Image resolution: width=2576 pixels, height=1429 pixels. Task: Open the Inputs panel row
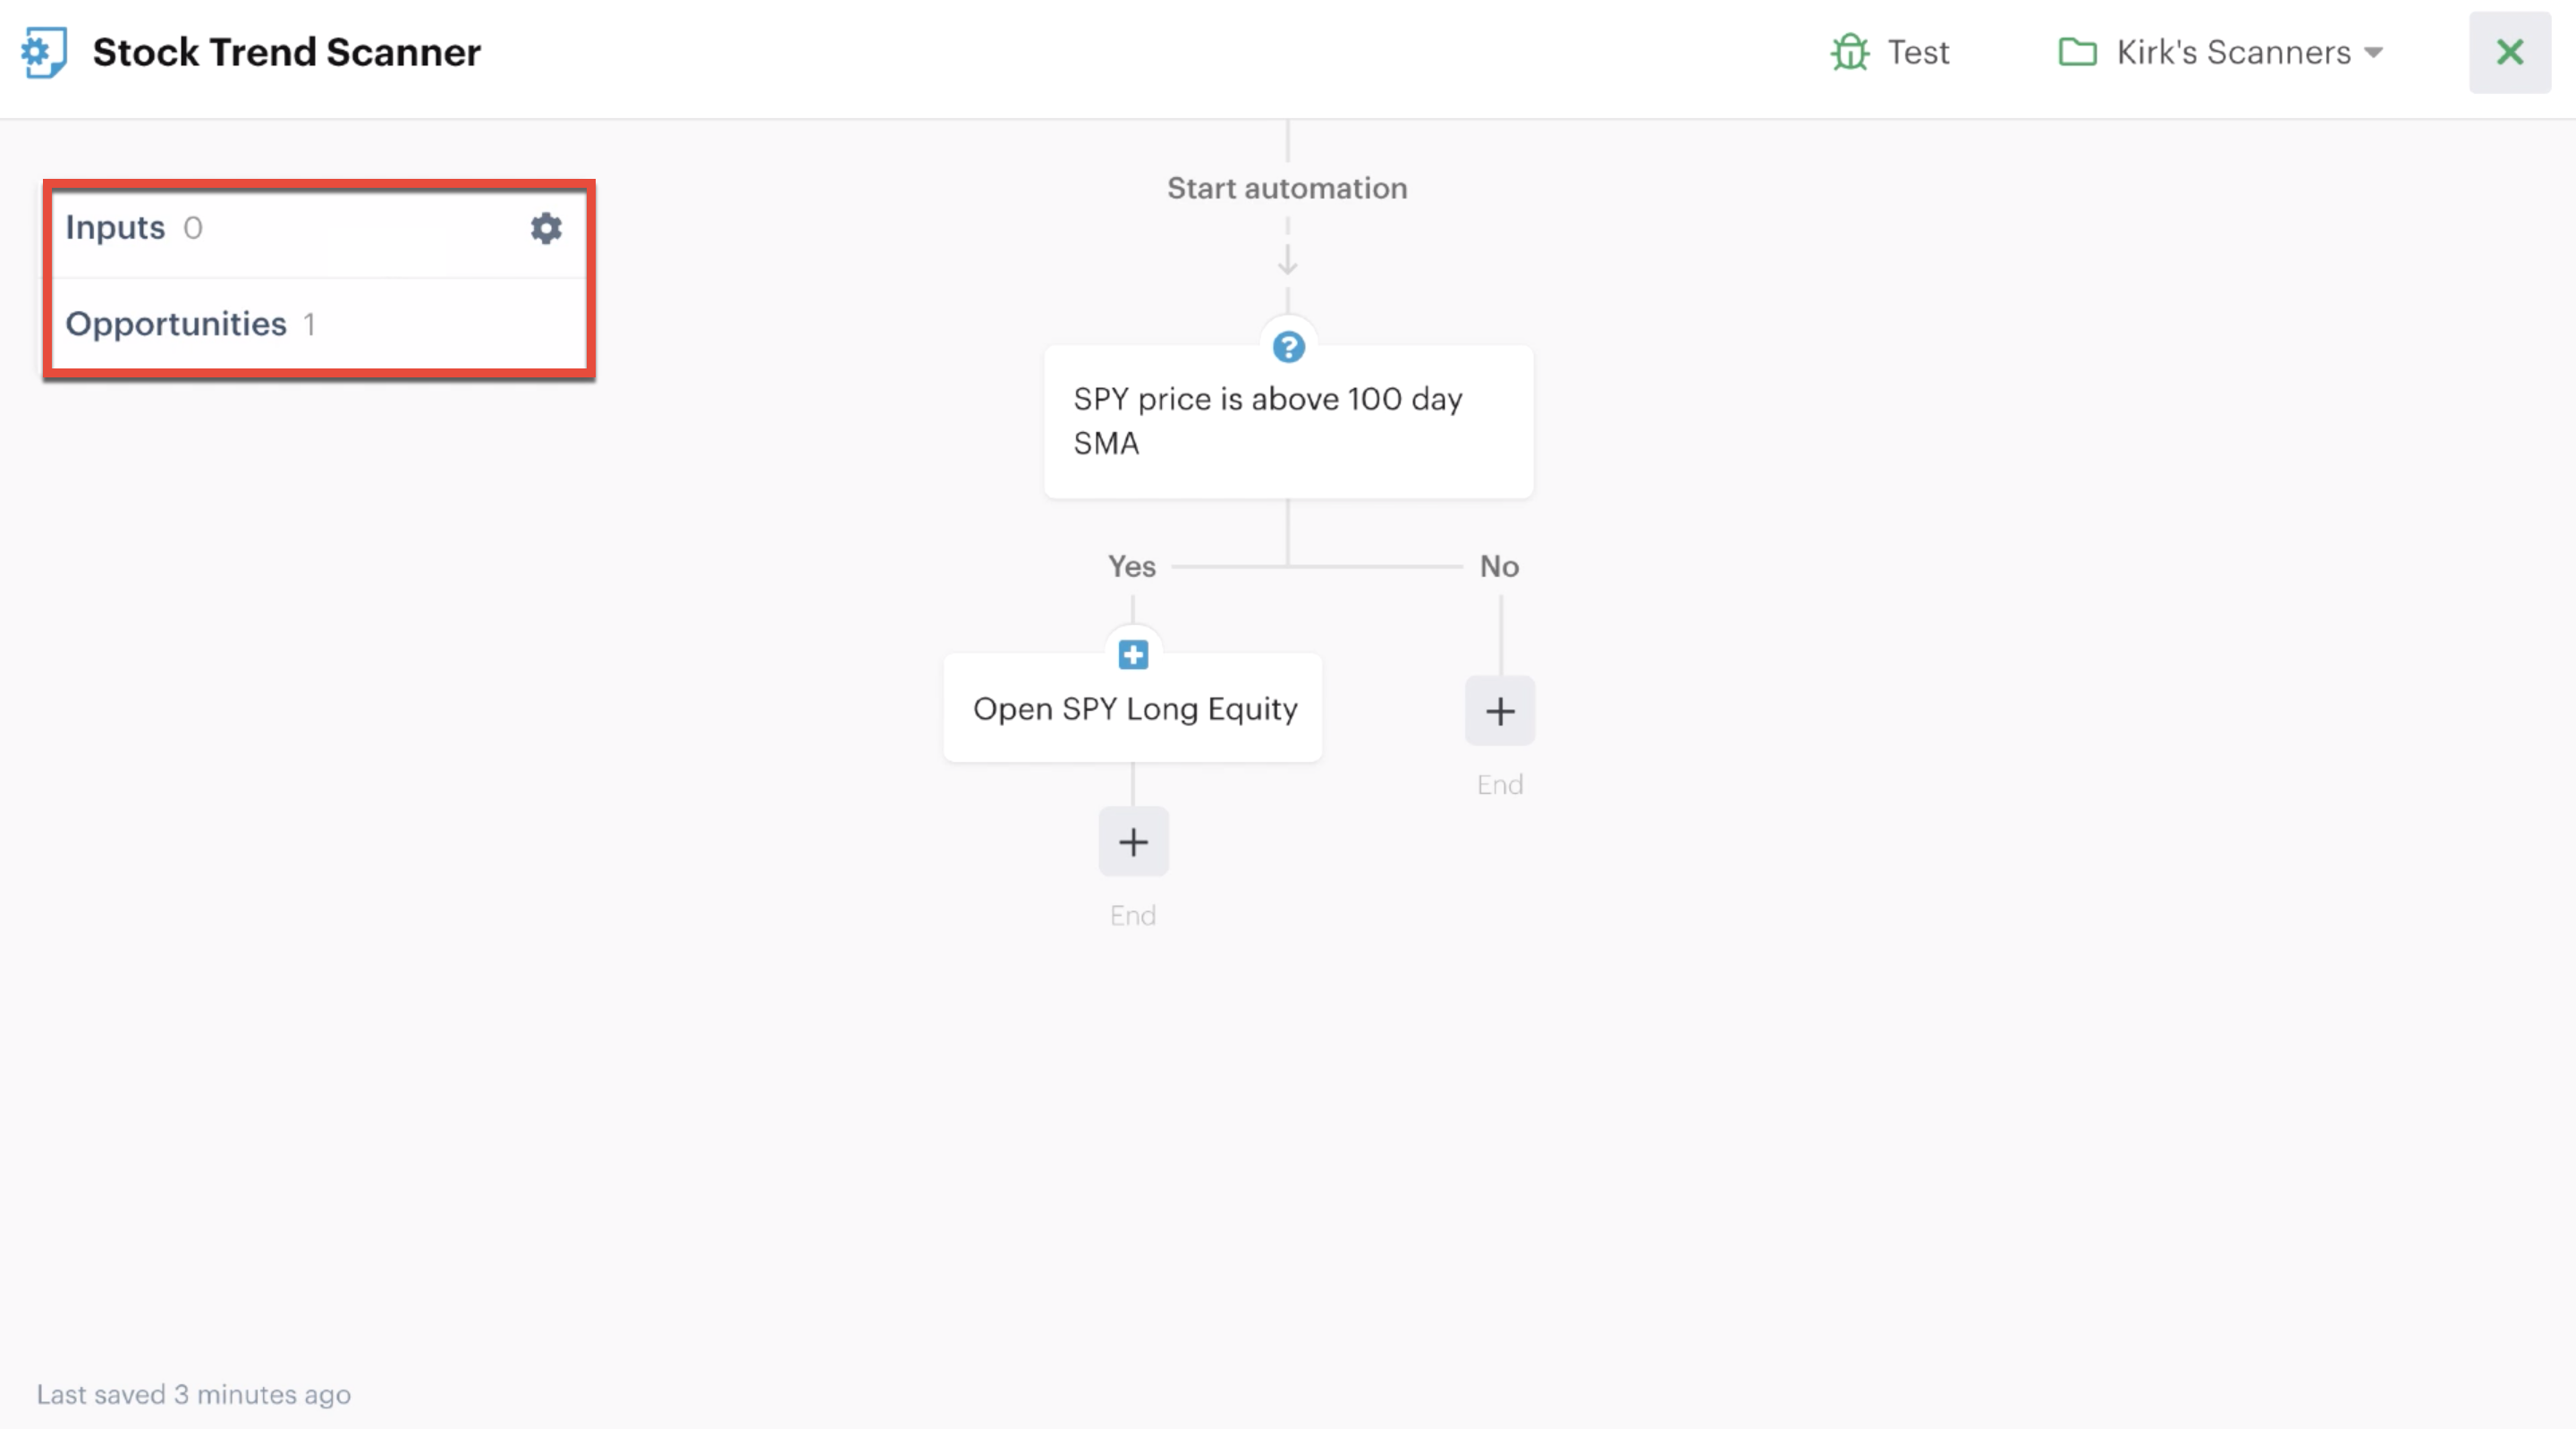(319, 228)
